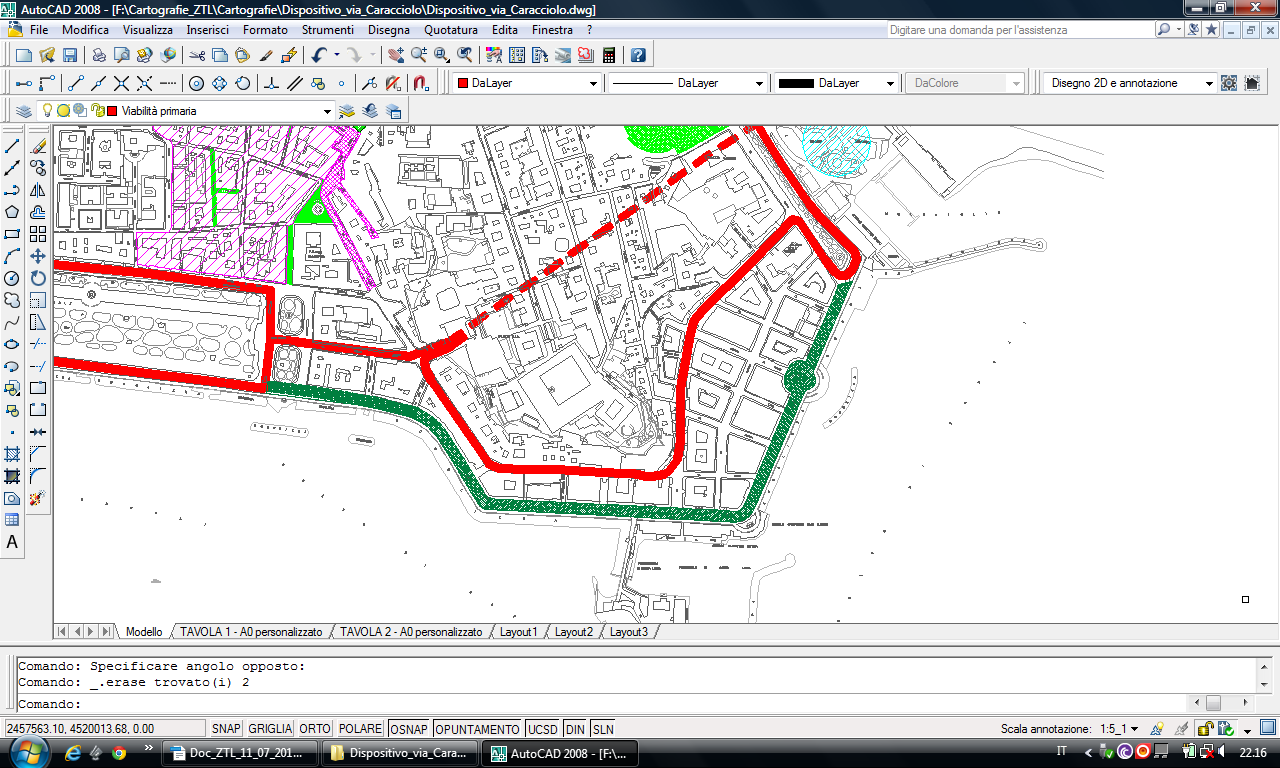Click the toolbar lock icon in status bar
This screenshot has width=1280, height=768.
coord(1206,729)
